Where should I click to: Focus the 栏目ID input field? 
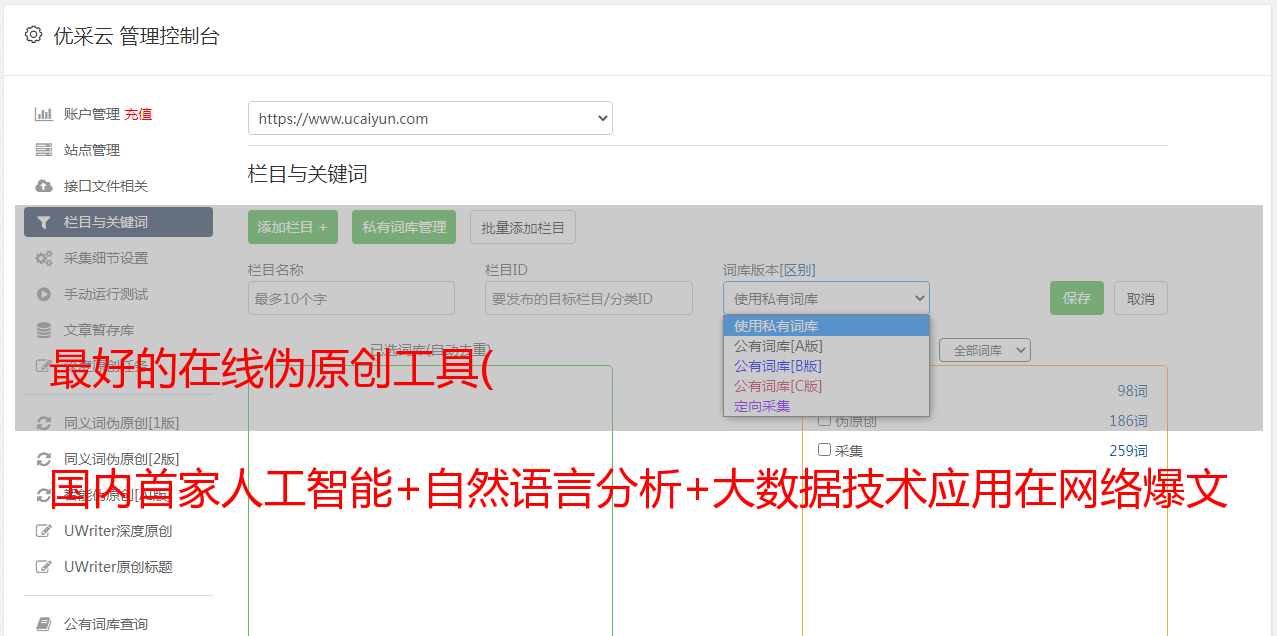[589, 298]
